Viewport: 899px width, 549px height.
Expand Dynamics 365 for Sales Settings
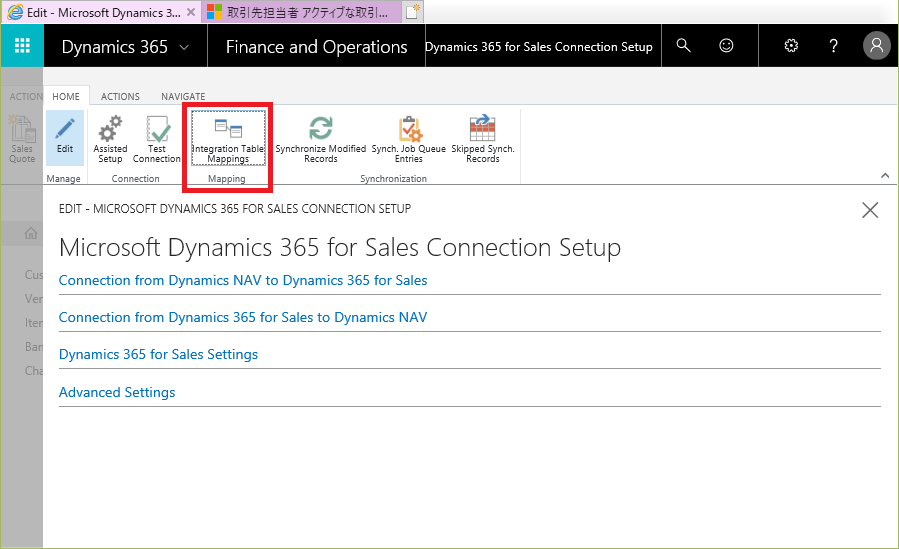coord(158,354)
